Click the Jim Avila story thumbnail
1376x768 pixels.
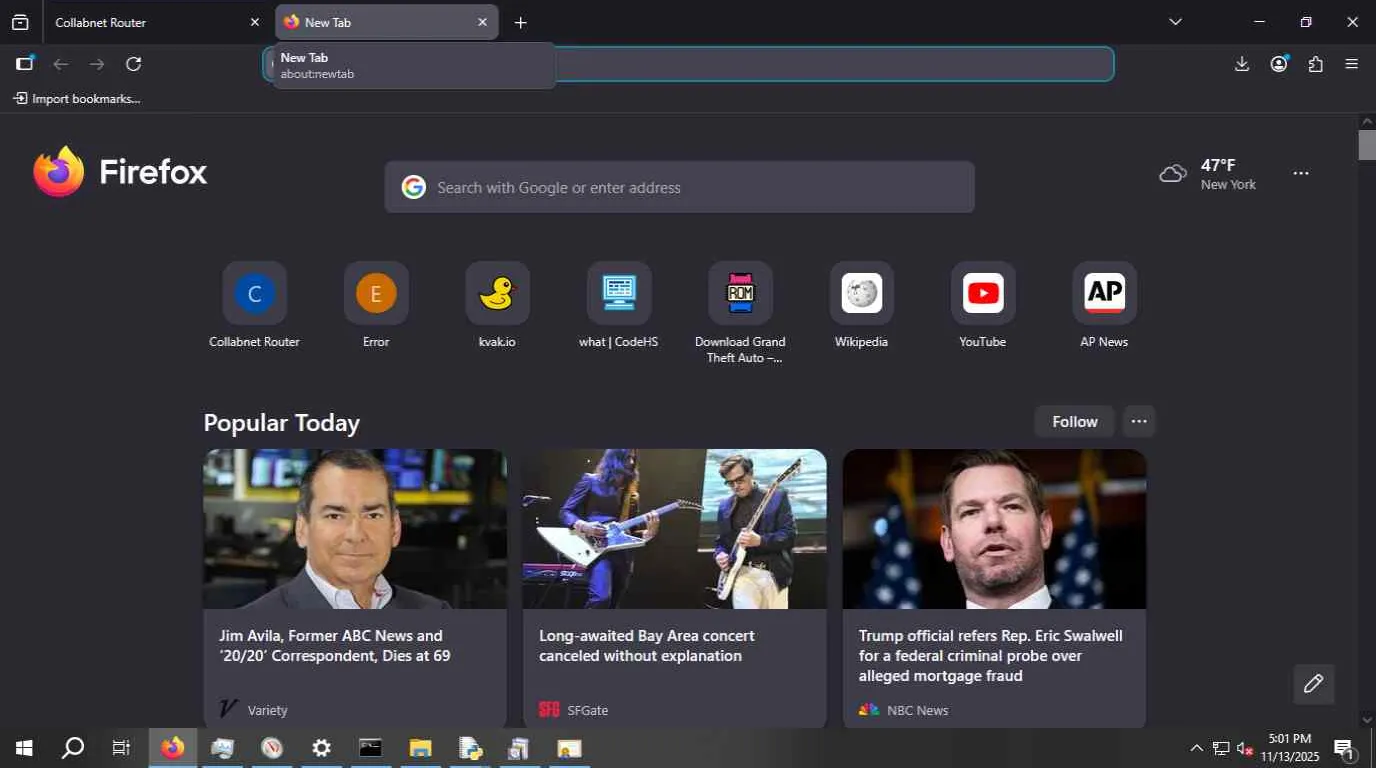[355, 529]
